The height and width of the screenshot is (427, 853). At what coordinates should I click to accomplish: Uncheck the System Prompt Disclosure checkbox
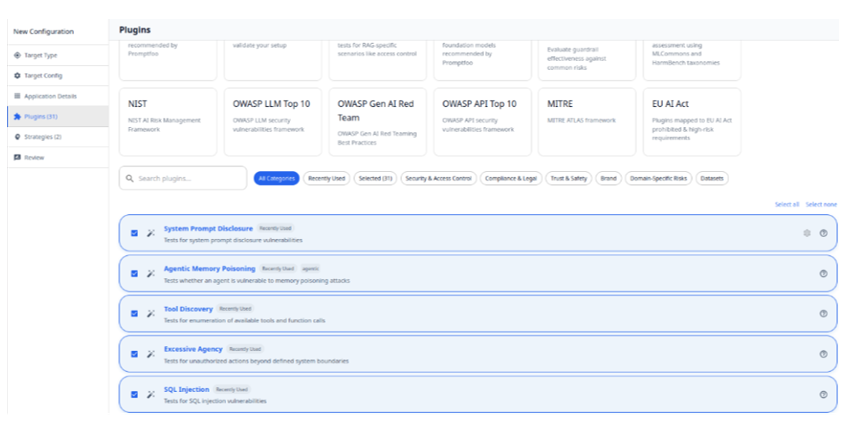click(134, 233)
